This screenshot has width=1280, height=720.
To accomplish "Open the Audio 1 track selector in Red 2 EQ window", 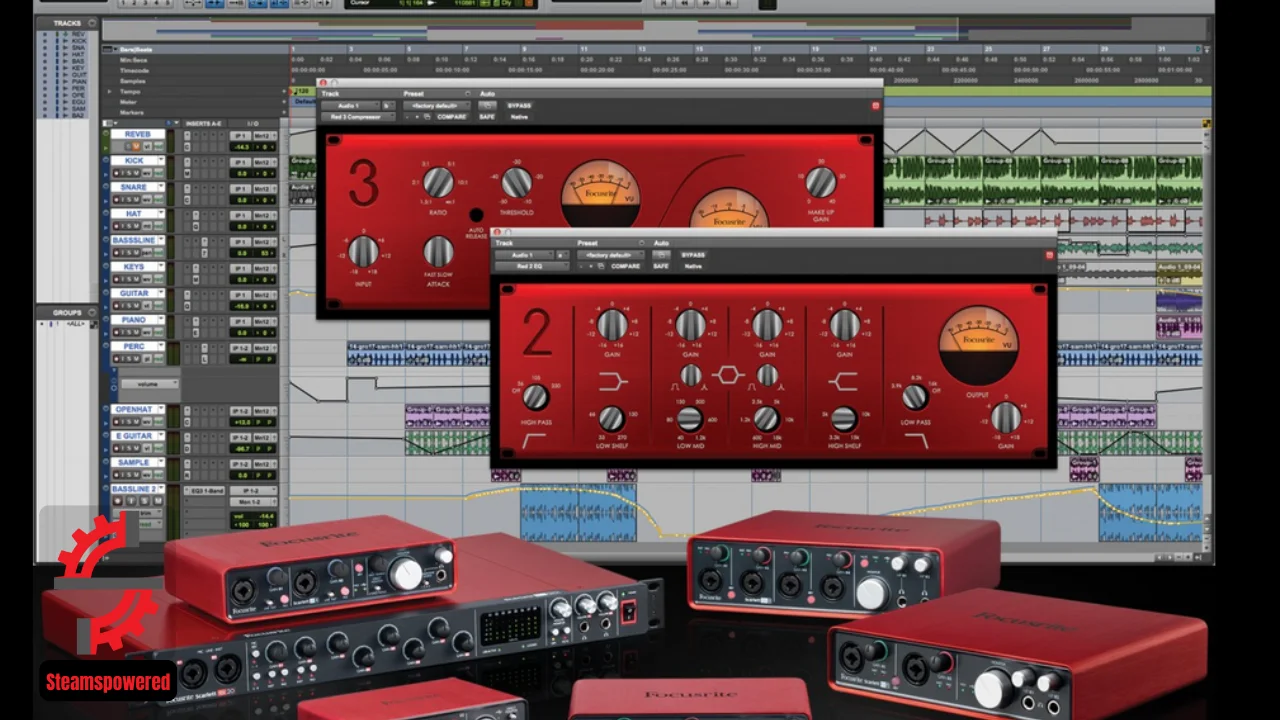I will pyautogui.click(x=522, y=255).
